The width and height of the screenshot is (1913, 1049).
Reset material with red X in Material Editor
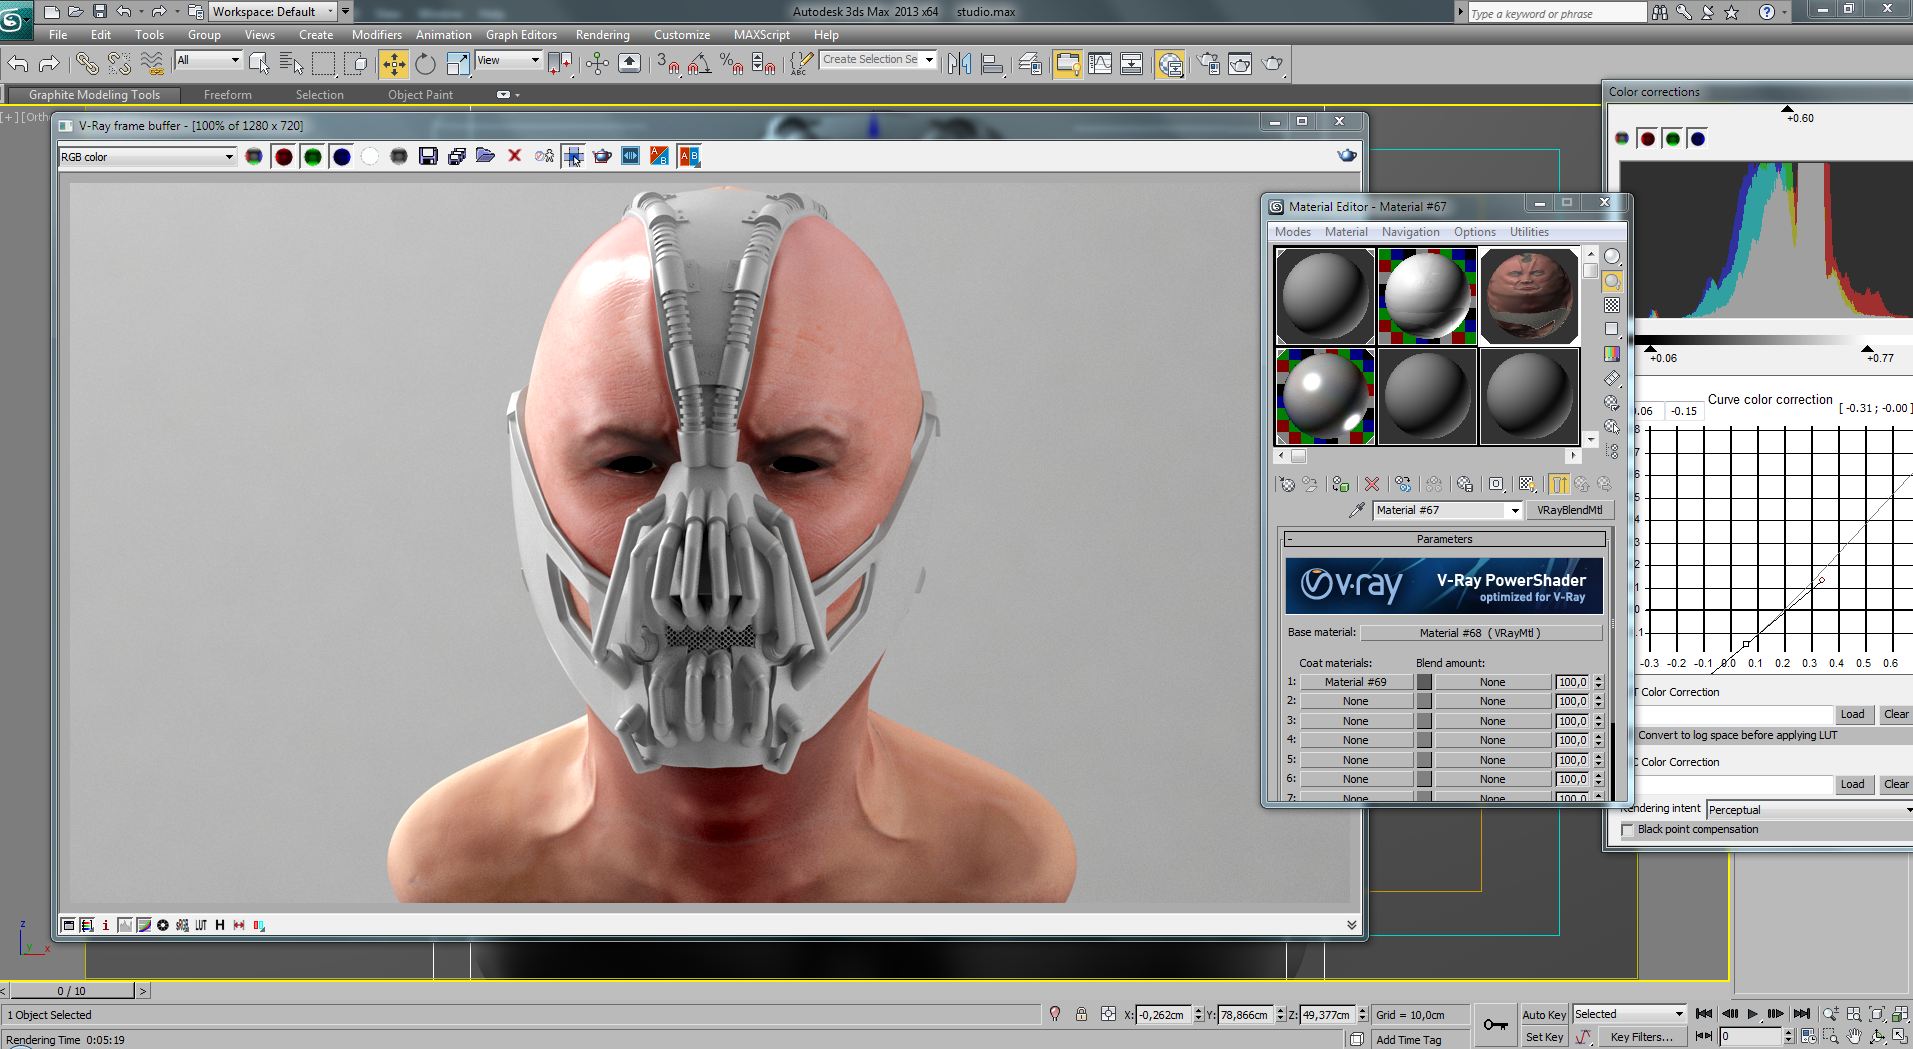click(1372, 484)
